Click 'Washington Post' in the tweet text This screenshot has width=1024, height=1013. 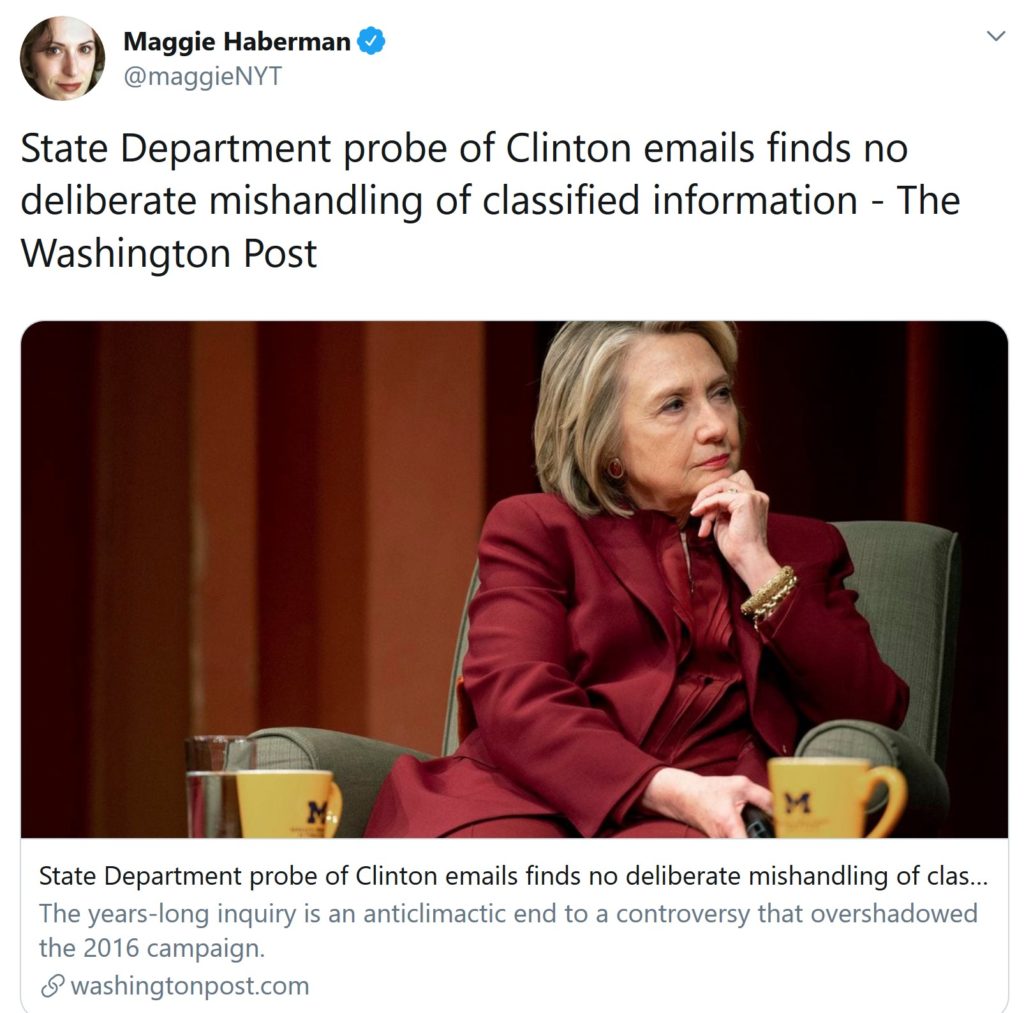coord(168,253)
